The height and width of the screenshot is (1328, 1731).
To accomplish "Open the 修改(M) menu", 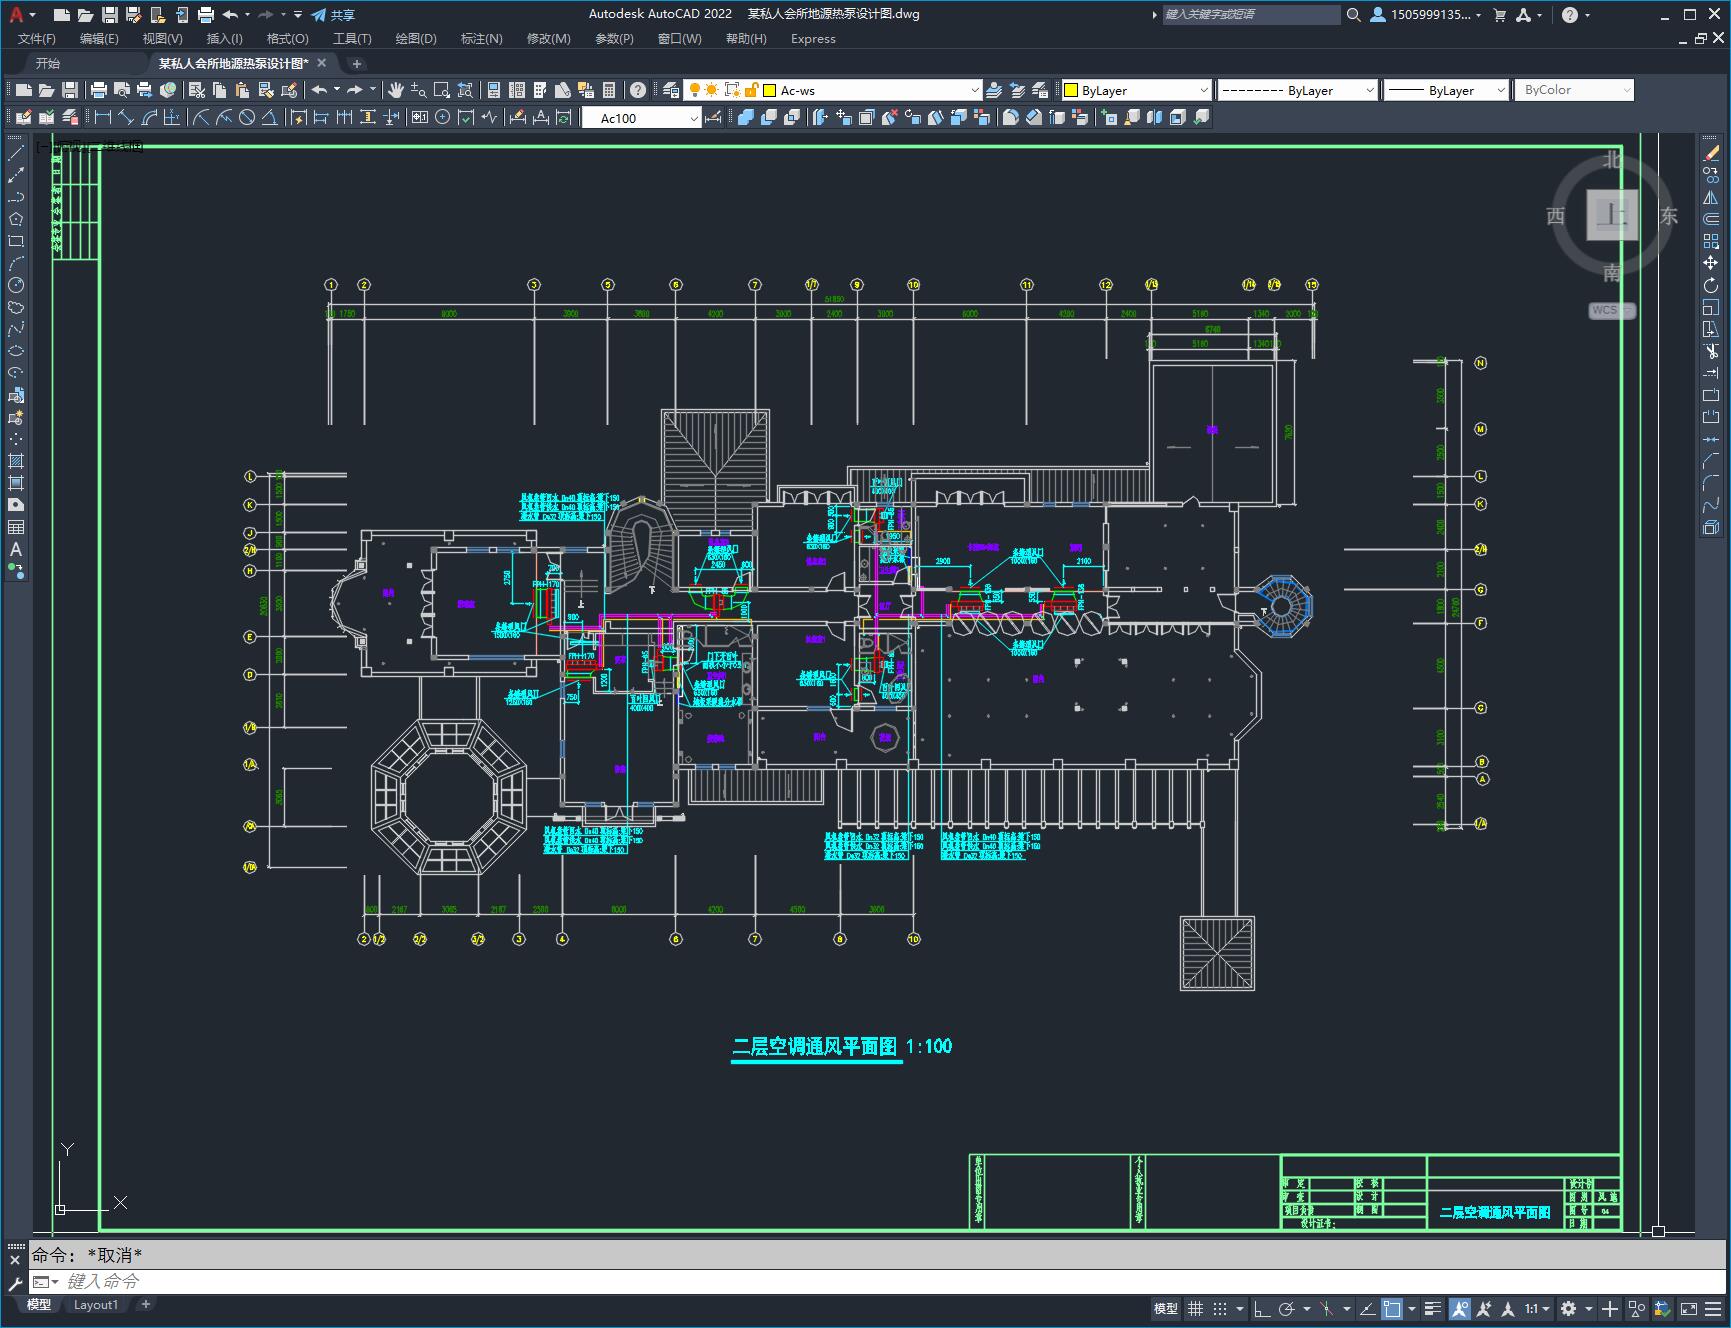I will [x=548, y=39].
